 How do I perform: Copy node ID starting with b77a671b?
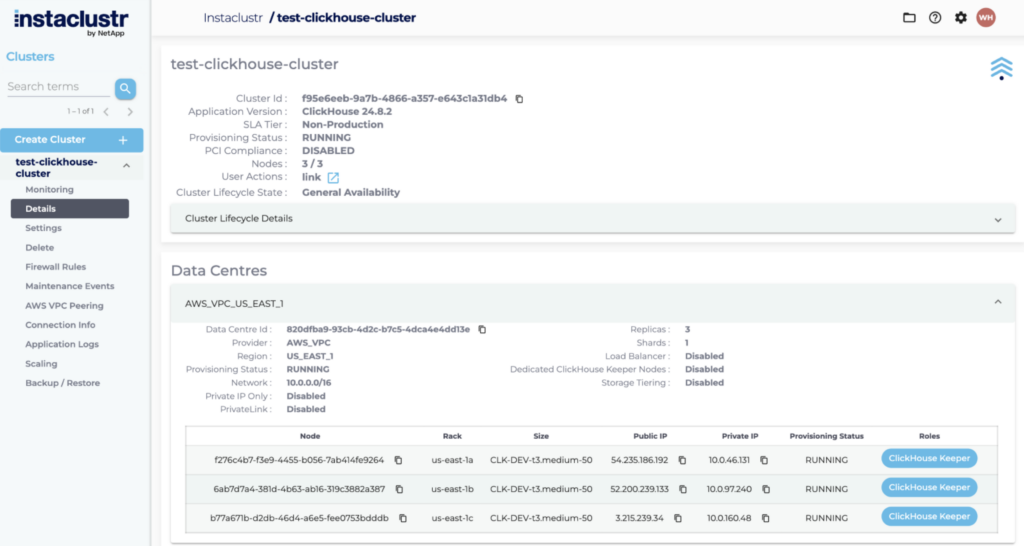(403, 518)
